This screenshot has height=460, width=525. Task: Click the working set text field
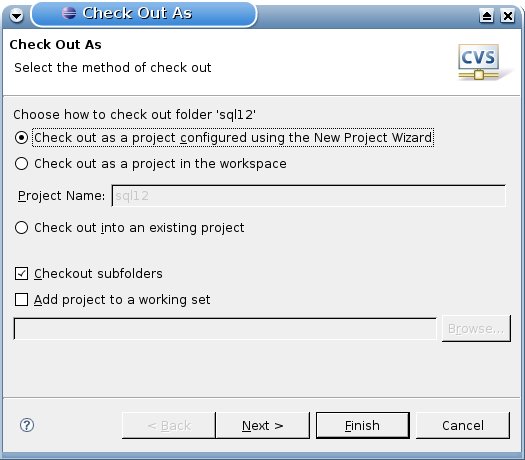[225, 329]
